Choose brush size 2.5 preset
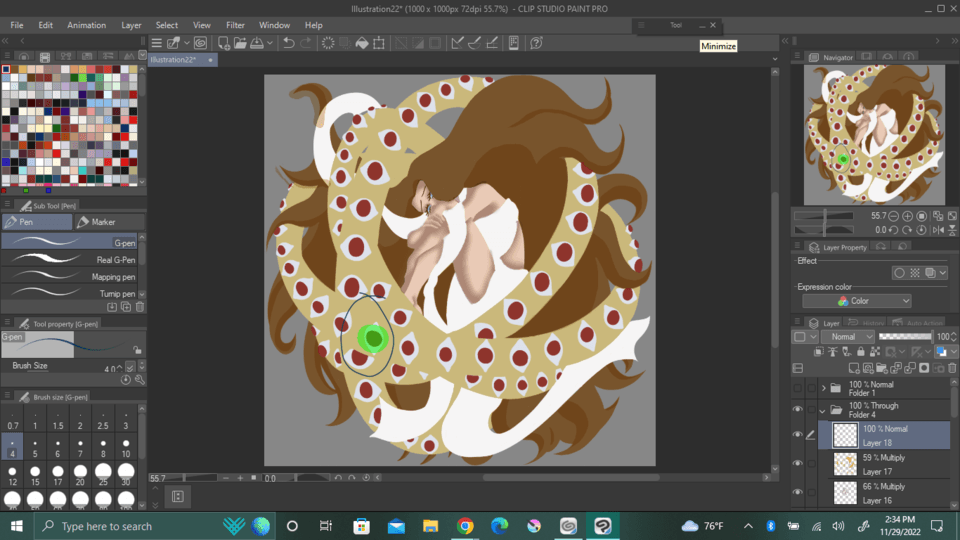Viewport: 960px width, 540px height. click(x=103, y=421)
